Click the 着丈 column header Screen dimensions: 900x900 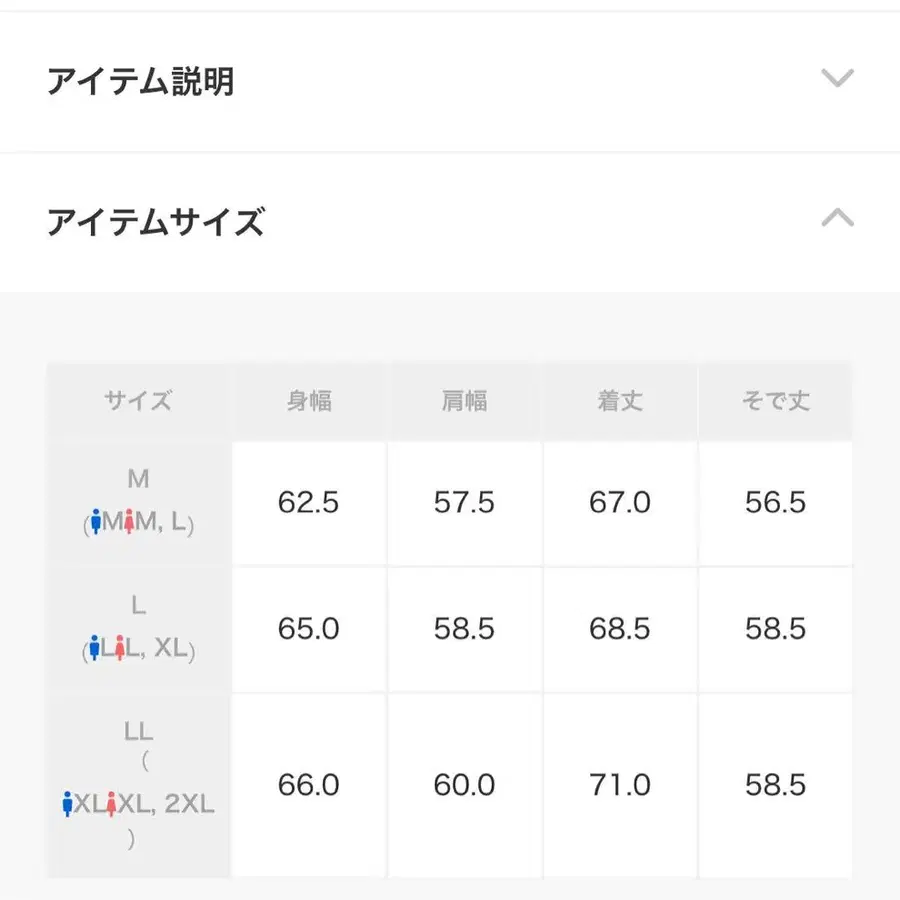[619, 401]
